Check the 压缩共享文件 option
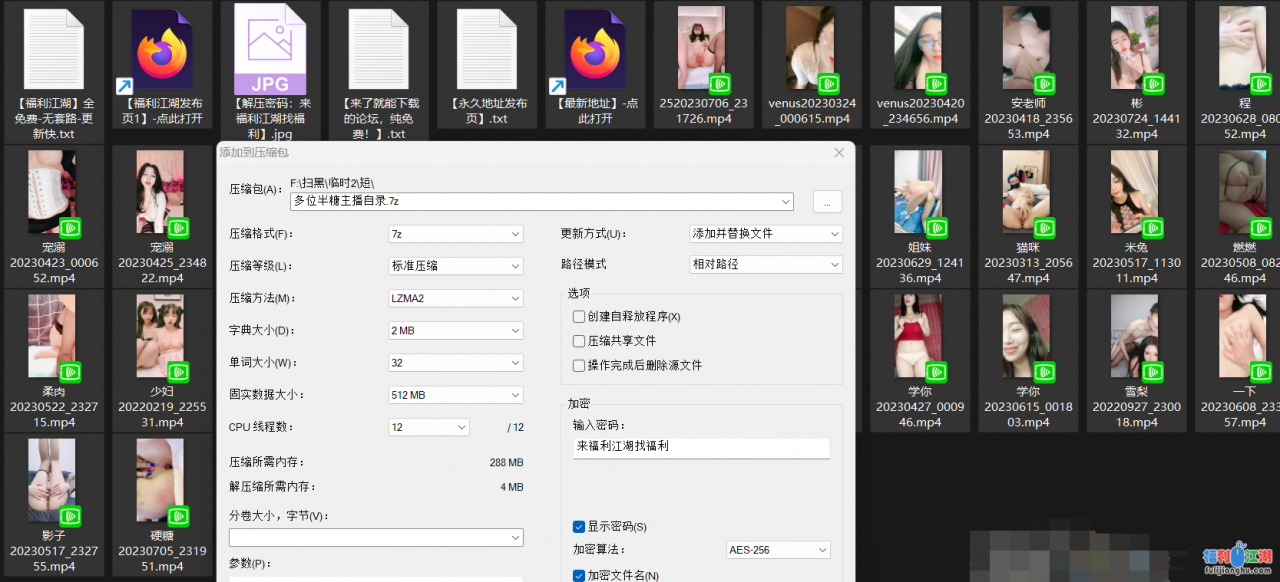 click(579, 341)
